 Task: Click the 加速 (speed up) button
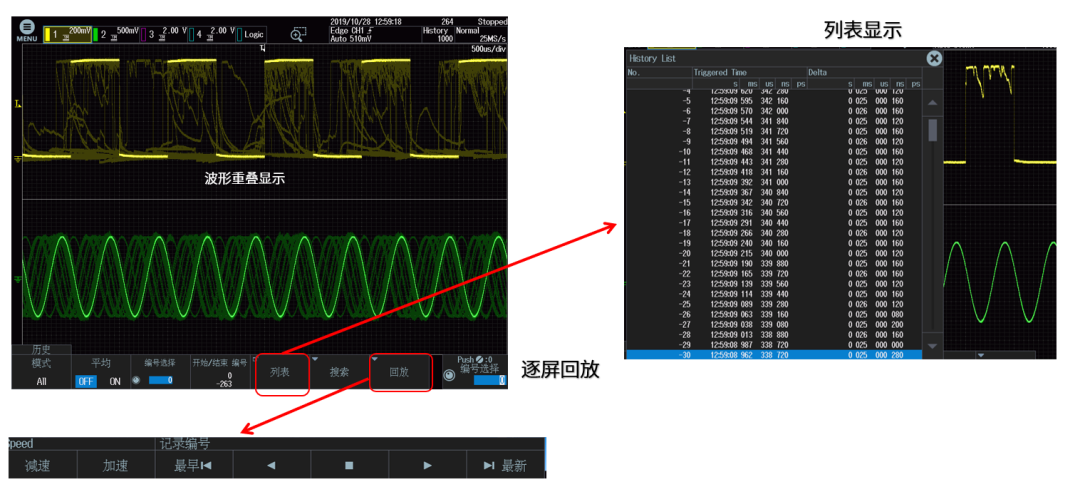click(116, 465)
